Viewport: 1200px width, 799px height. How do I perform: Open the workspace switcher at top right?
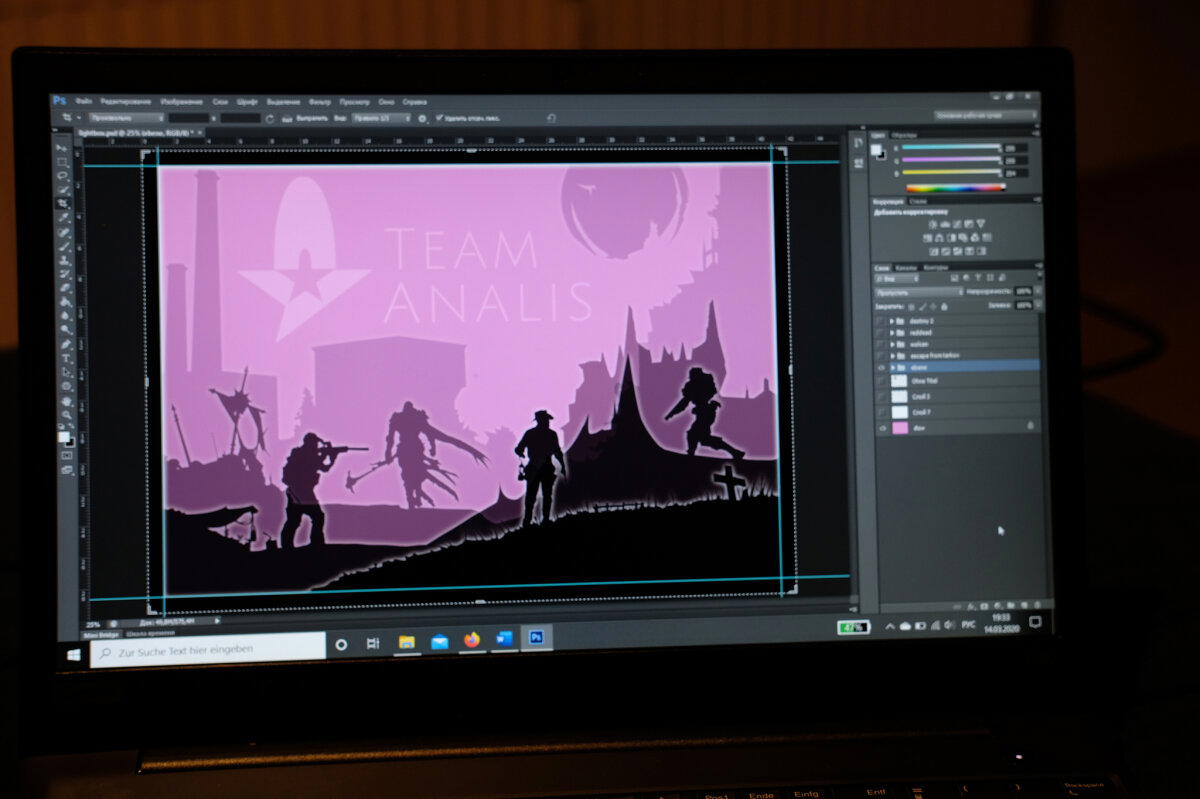(986, 115)
